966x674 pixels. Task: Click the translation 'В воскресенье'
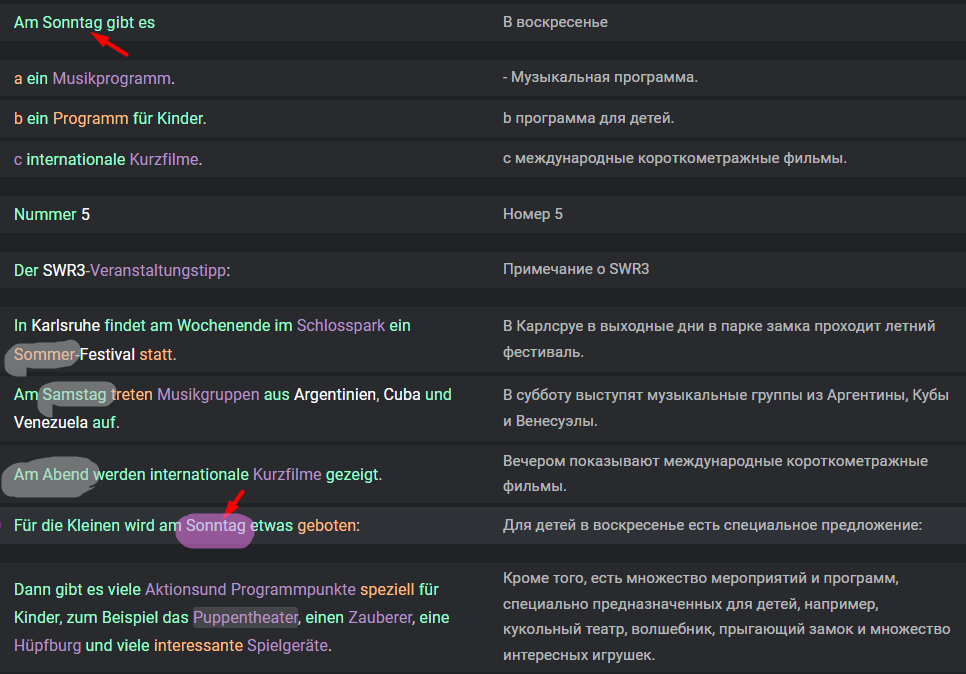555,22
